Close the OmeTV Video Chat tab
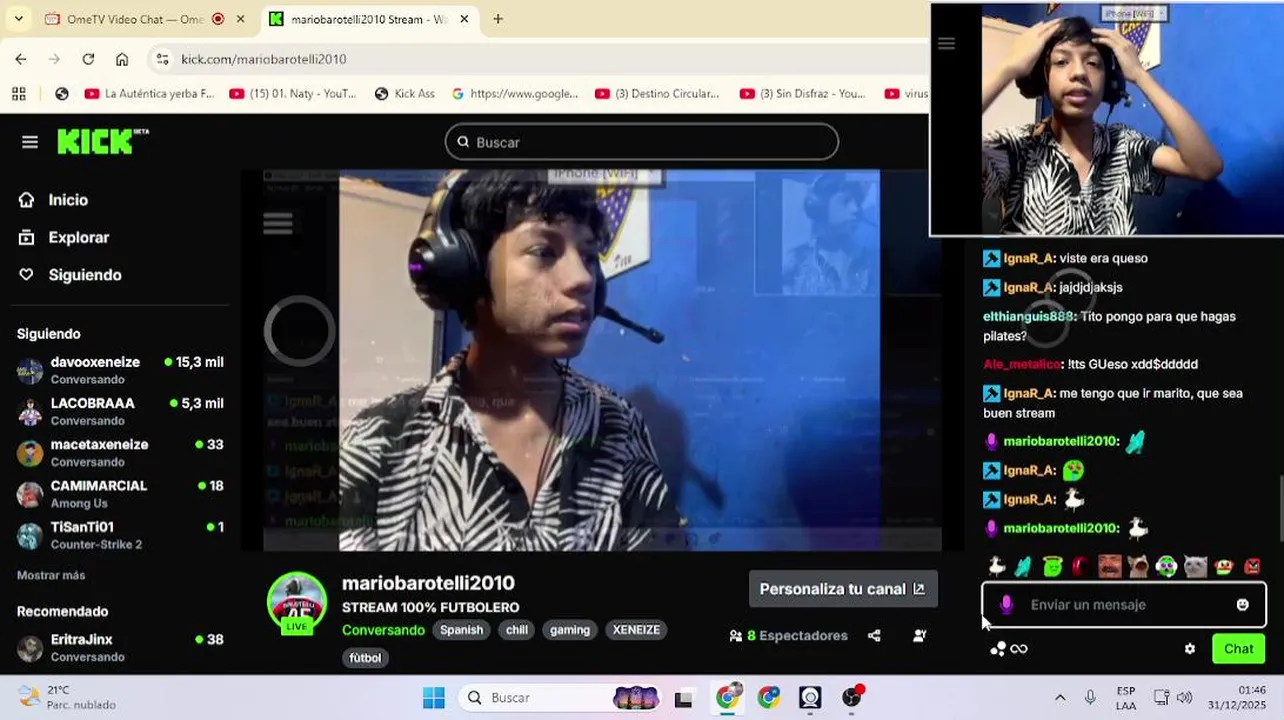1284x720 pixels. point(240,19)
